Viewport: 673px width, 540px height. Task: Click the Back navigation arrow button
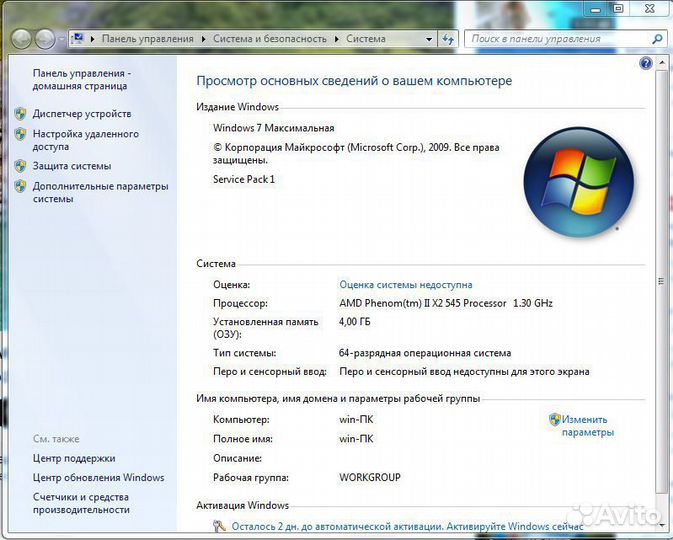(x=20, y=39)
